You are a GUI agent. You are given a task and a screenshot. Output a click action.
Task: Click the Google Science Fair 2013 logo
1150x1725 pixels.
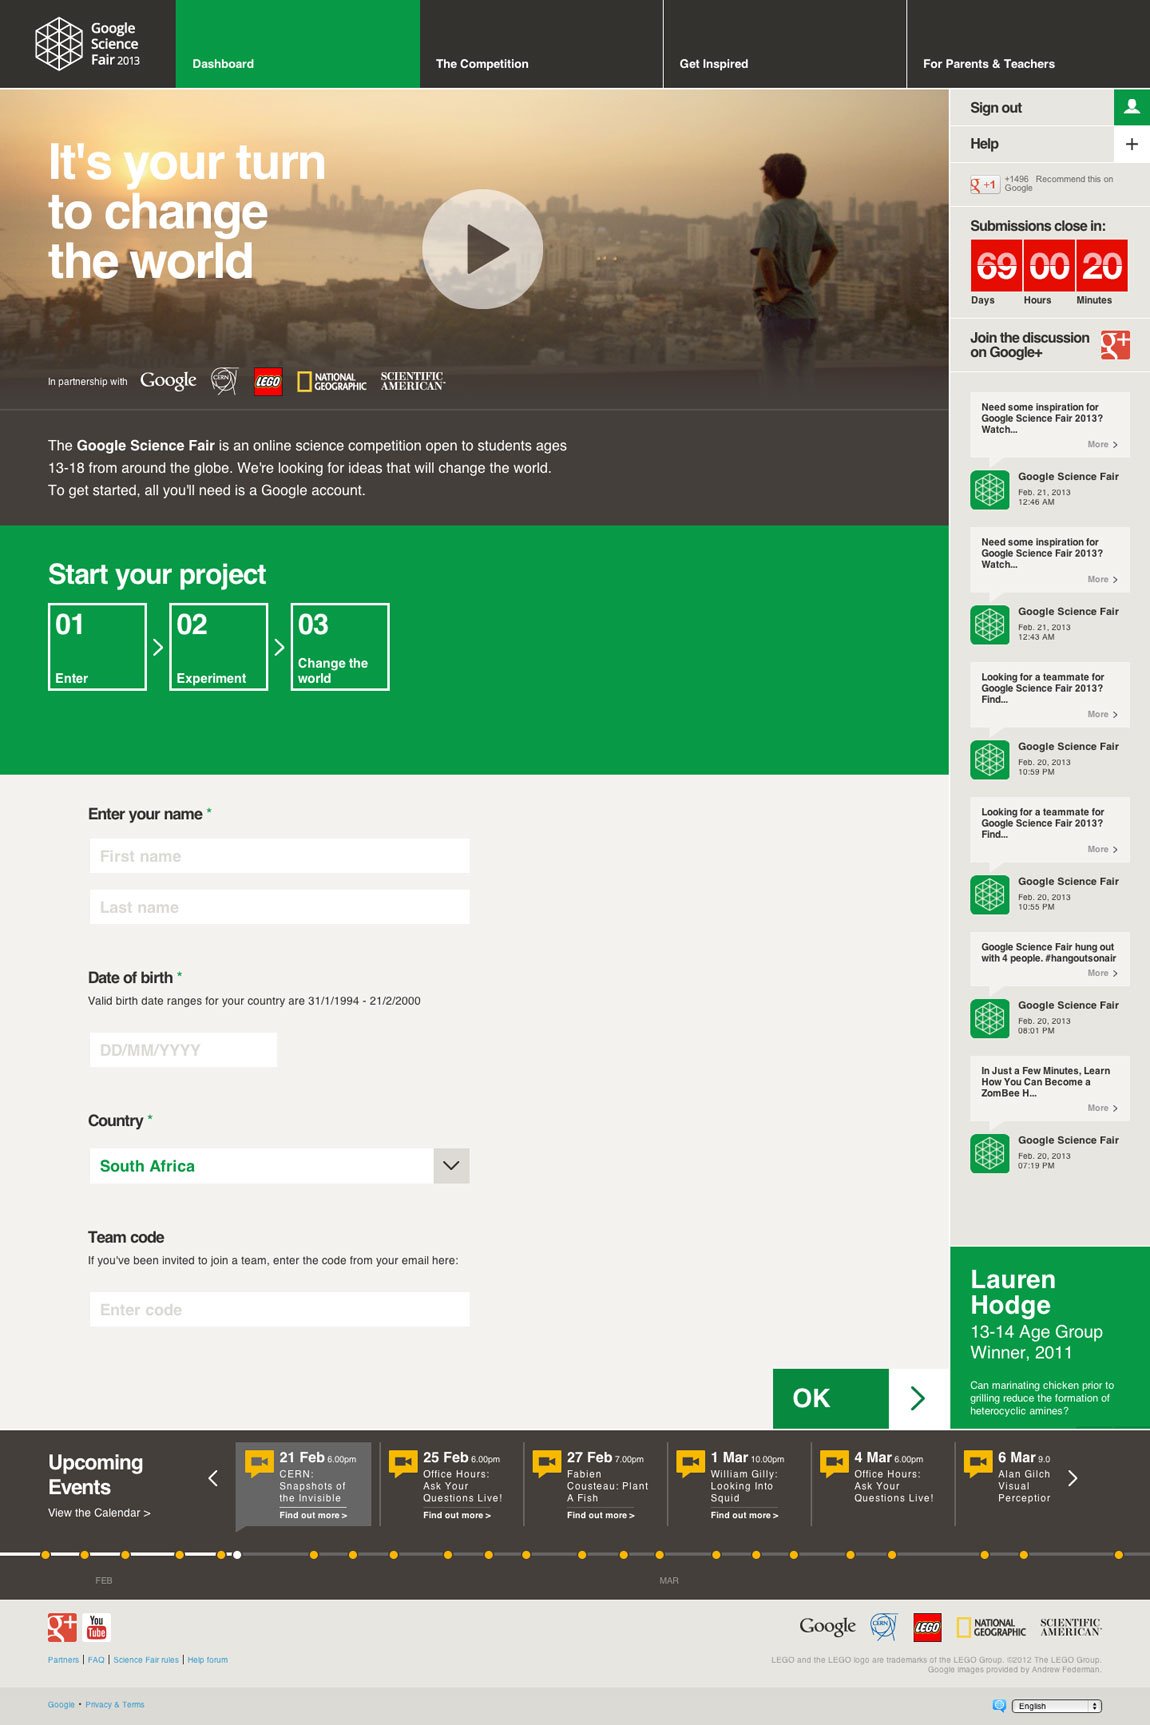pos(87,44)
